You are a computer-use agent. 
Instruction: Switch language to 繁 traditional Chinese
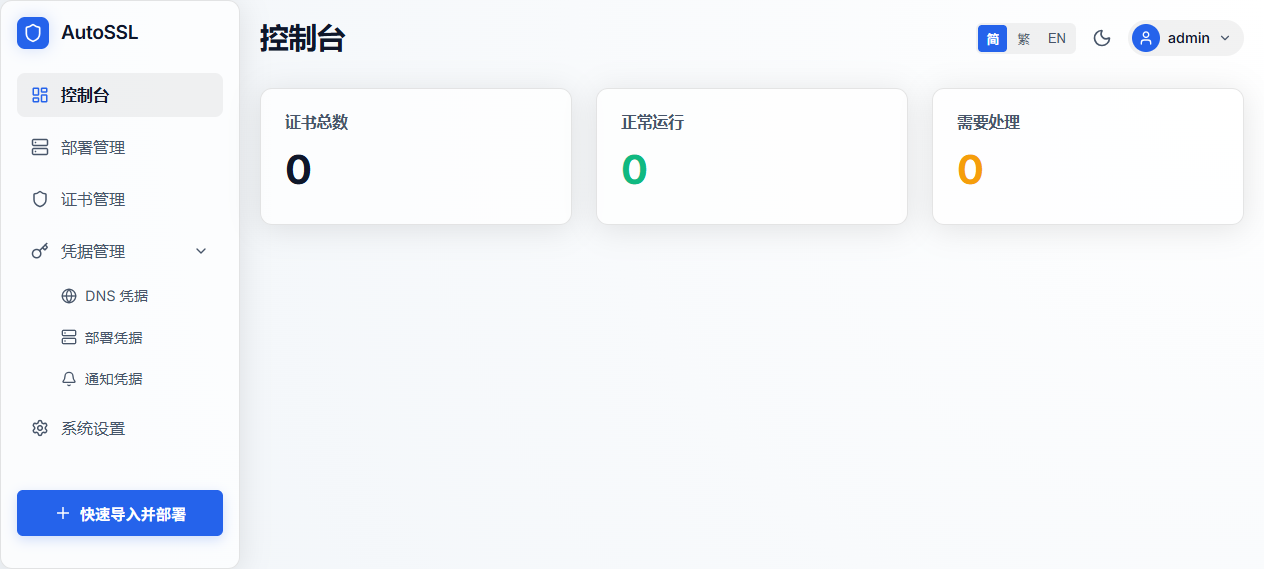click(1024, 38)
